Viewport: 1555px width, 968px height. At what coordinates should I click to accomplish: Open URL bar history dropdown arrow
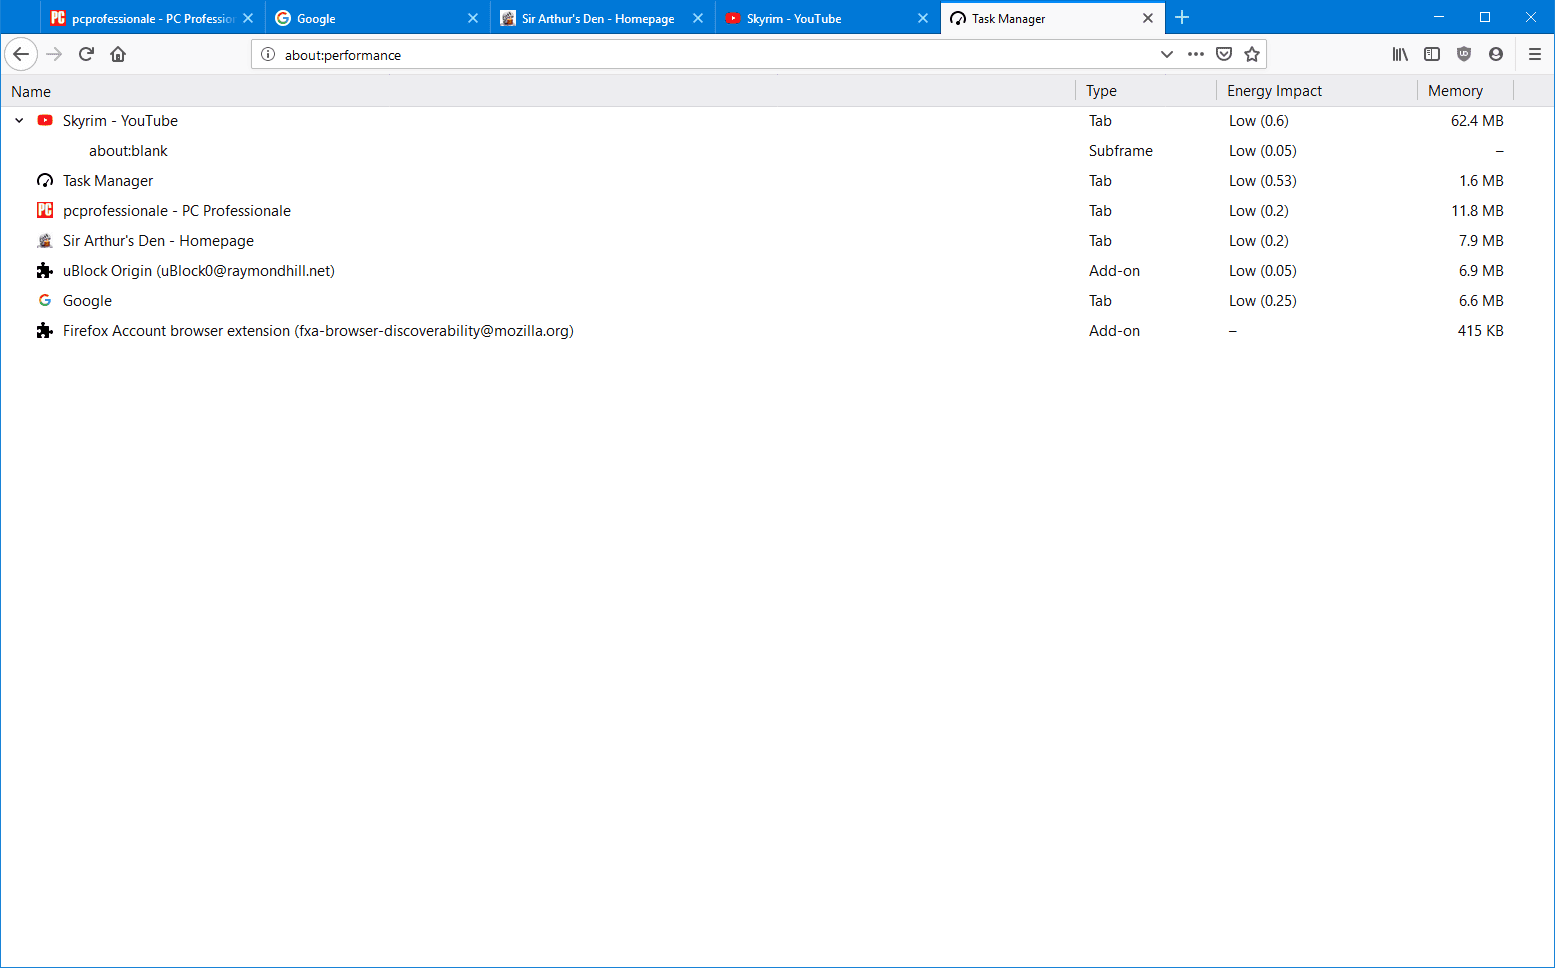pyautogui.click(x=1166, y=54)
